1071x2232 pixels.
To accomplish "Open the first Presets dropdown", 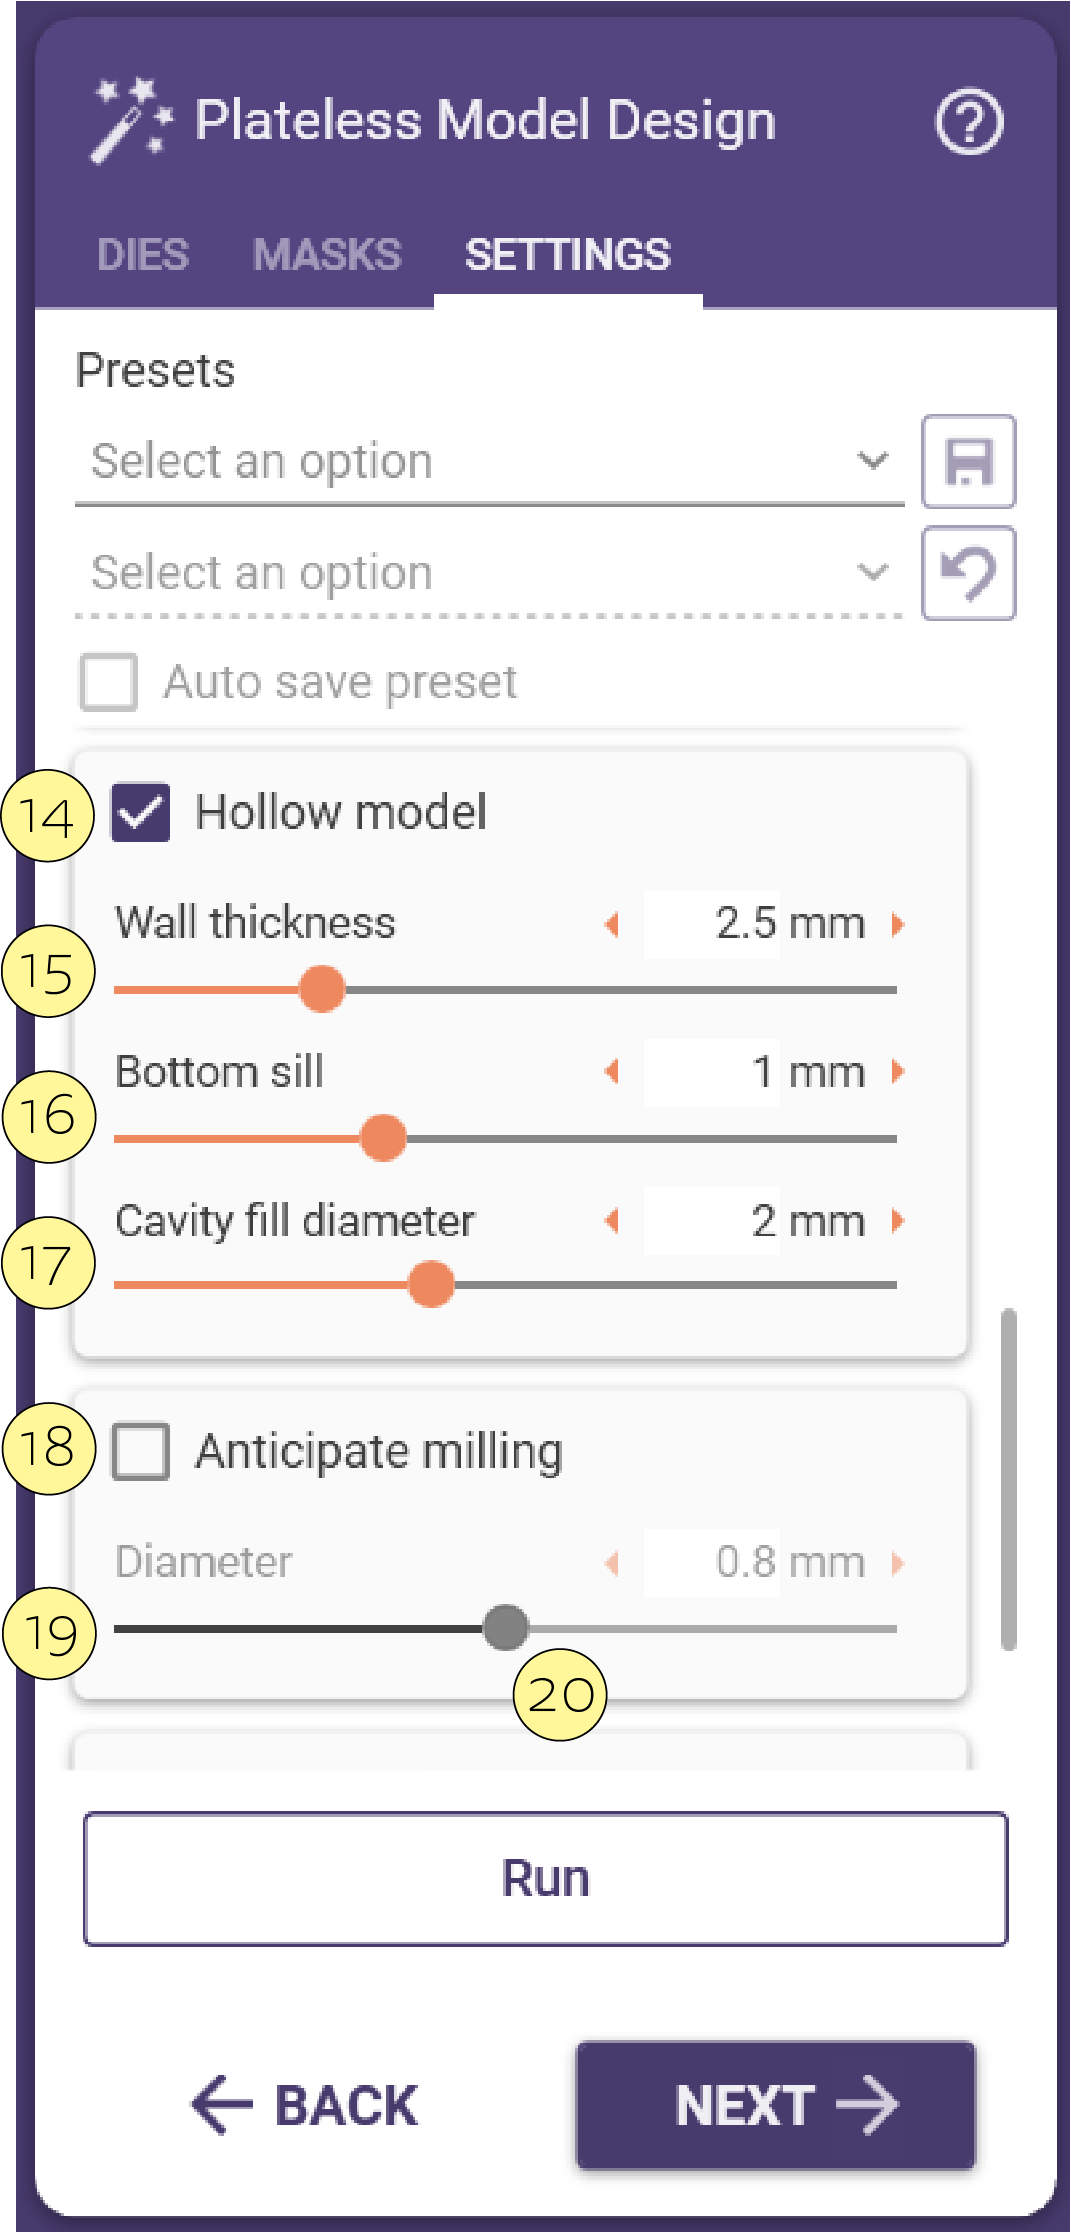I will click(x=490, y=462).
